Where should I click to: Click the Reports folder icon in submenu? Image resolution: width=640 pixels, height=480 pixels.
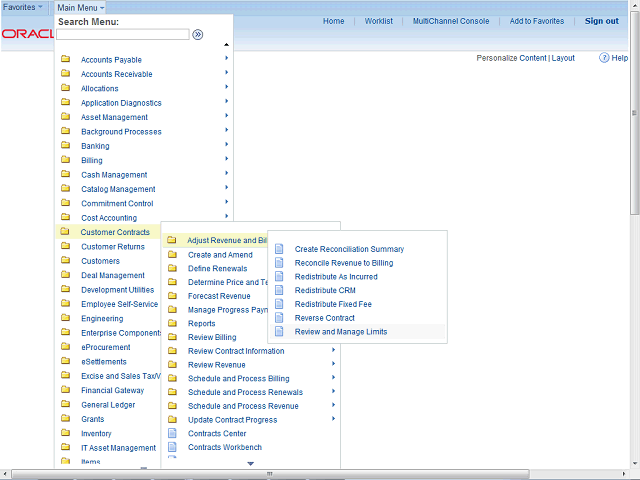173,323
